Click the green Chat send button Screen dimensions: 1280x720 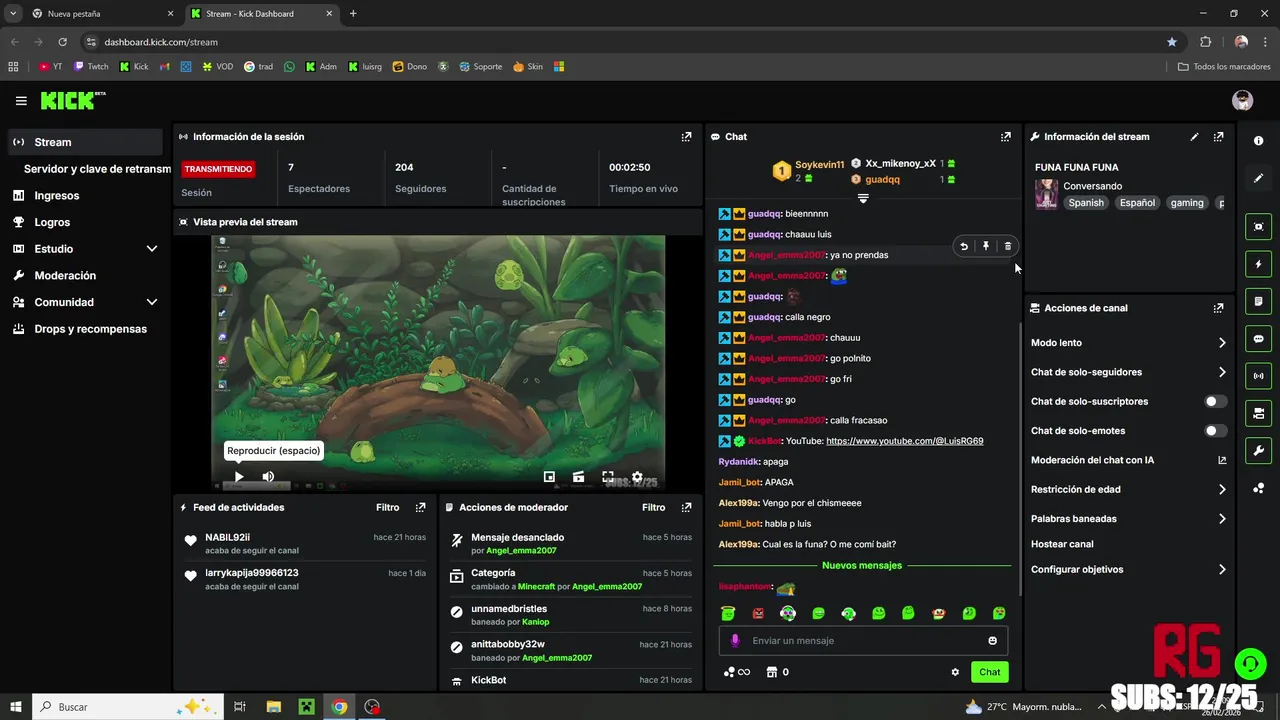[989, 672]
